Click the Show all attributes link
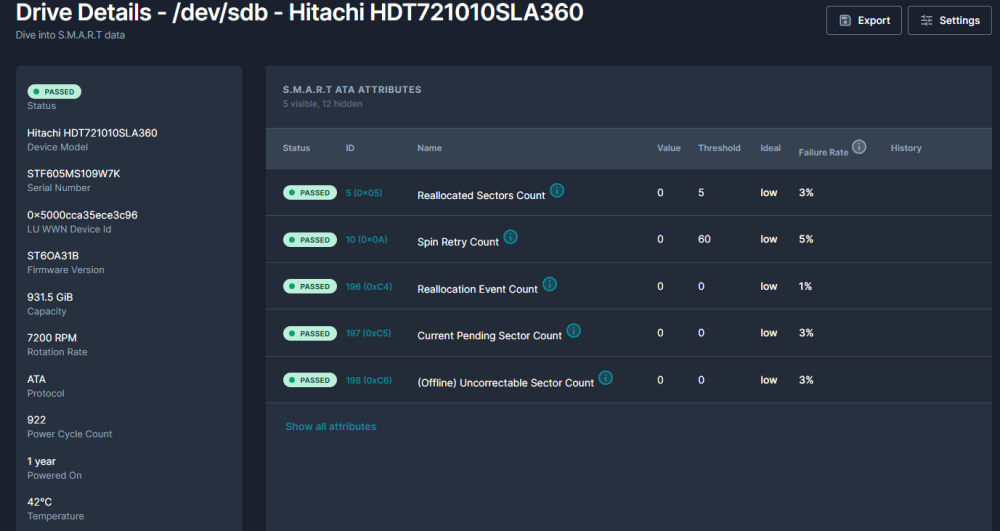This screenshot has height=531, width=1000. pyautogui.click(x=330, y=426)
